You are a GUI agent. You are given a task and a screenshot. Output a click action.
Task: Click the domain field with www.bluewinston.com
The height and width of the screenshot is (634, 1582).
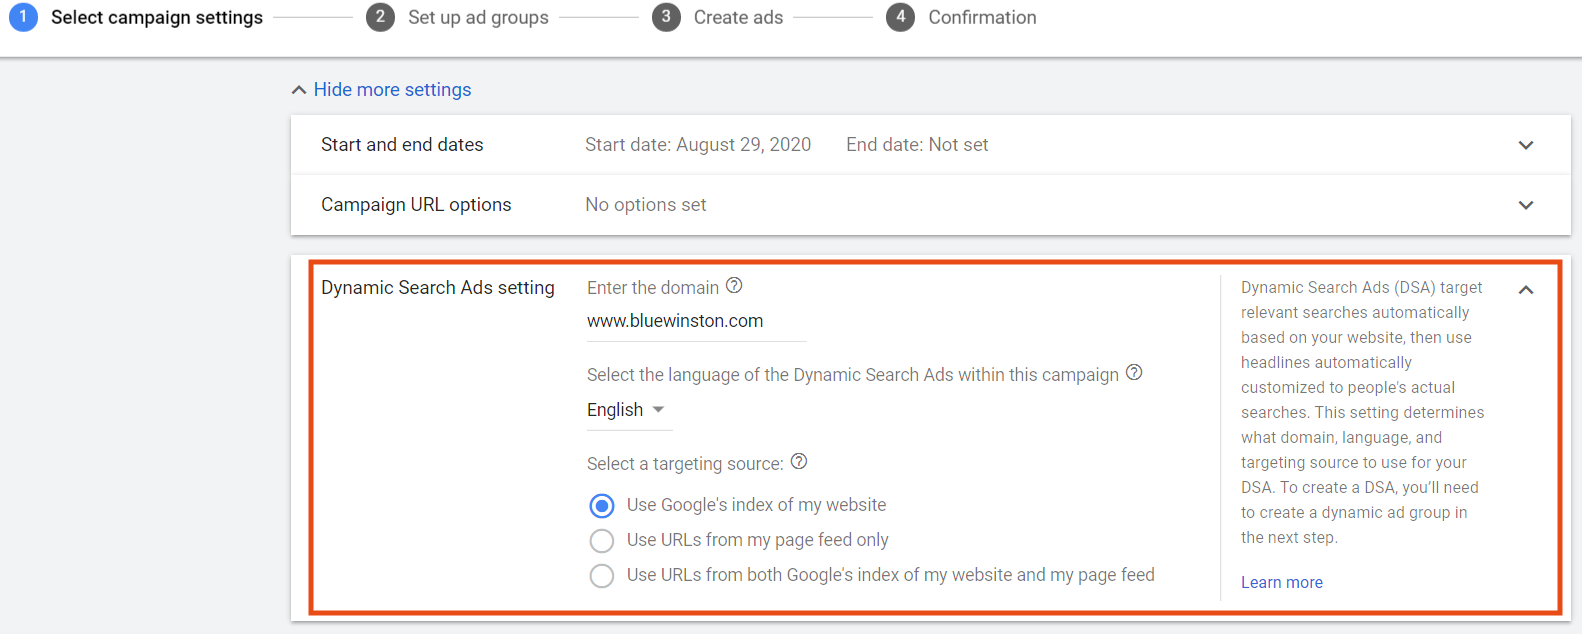(696, 321)
